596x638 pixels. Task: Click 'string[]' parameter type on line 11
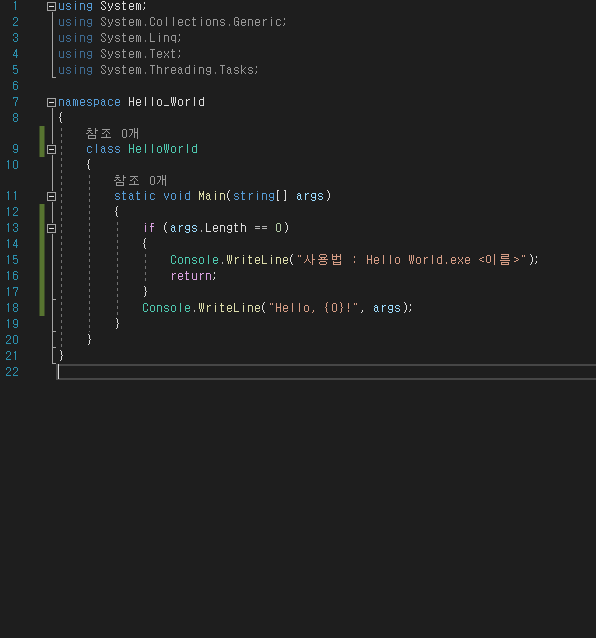(x=260, y=196)
